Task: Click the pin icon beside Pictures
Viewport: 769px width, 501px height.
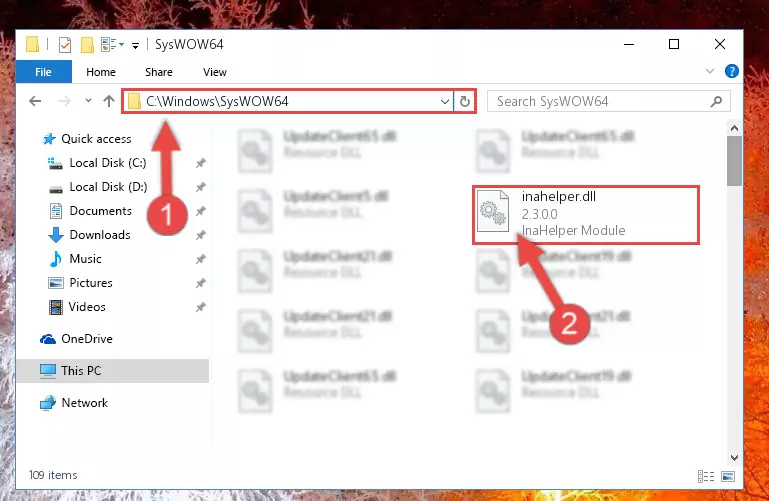Action: 201,283
